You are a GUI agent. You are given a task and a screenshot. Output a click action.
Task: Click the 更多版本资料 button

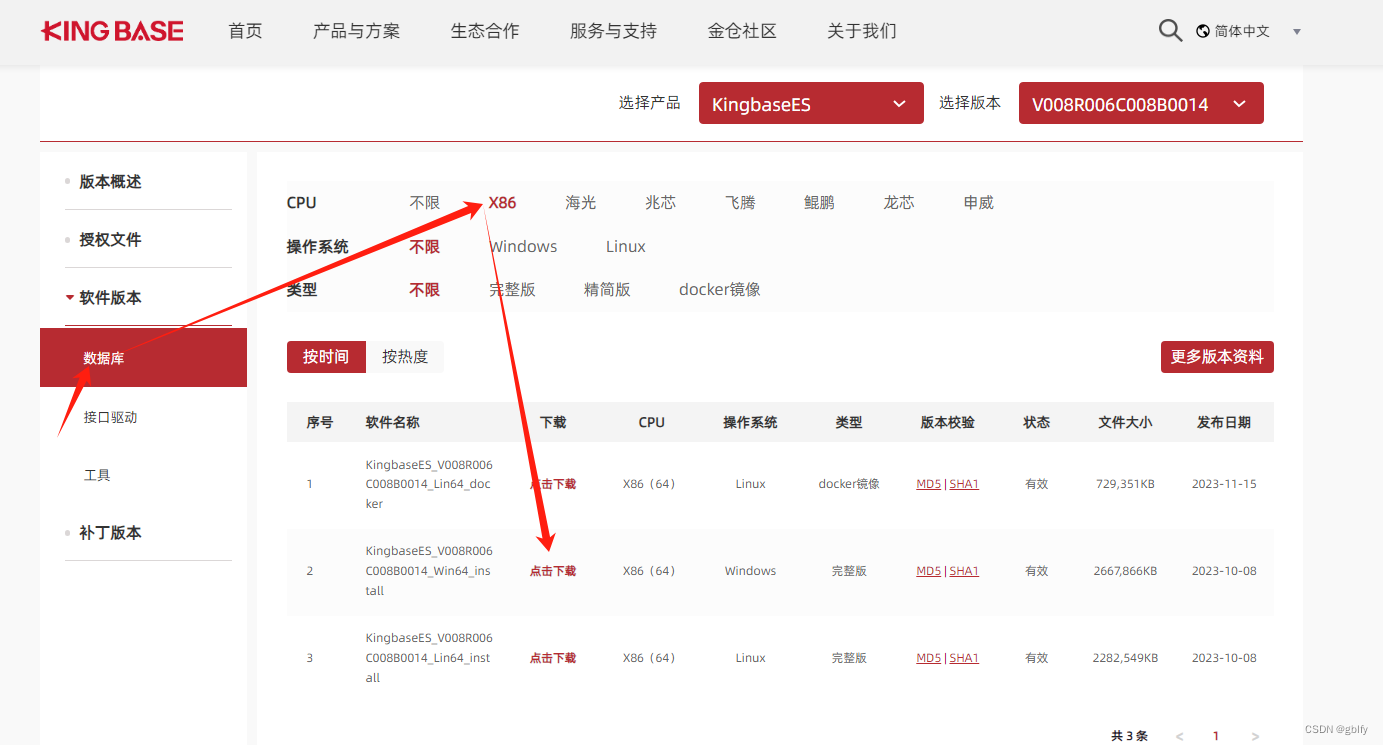[x=1217, y=356]
